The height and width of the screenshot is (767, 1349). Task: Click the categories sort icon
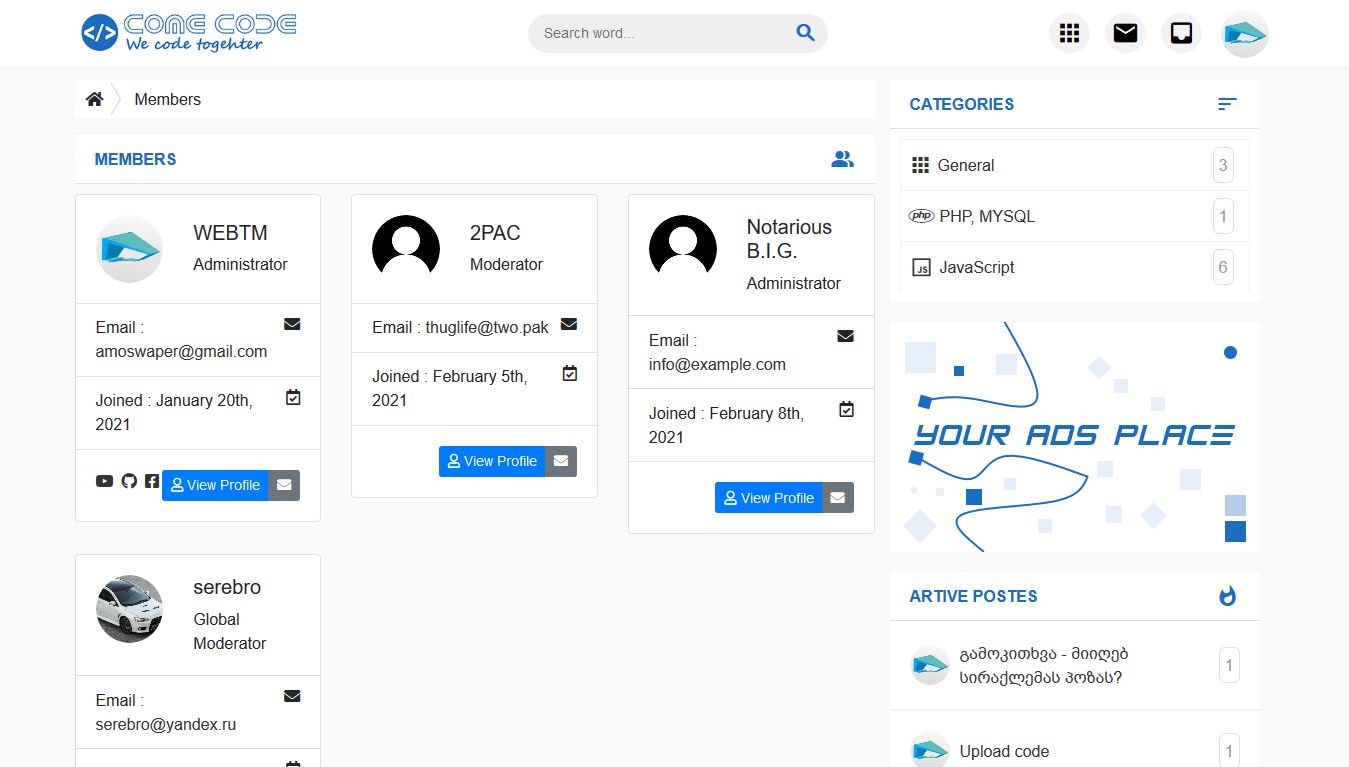point(1227,104)
